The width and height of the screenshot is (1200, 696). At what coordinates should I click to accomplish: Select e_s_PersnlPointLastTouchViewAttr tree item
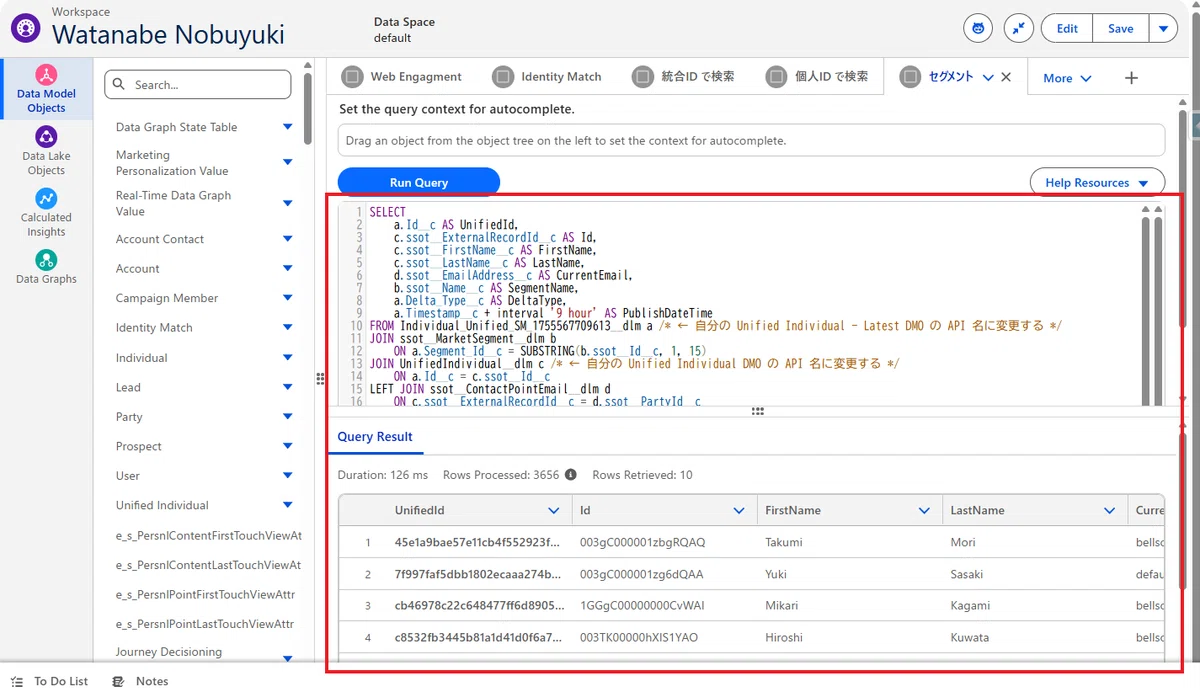[x=205, y=624]
